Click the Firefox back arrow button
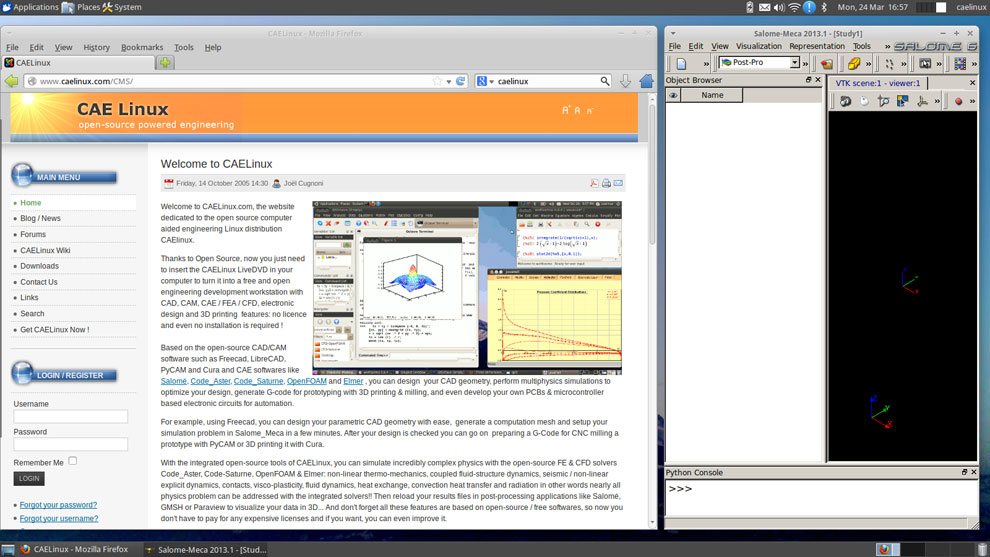The image size is (990, 557). (11, 81)
